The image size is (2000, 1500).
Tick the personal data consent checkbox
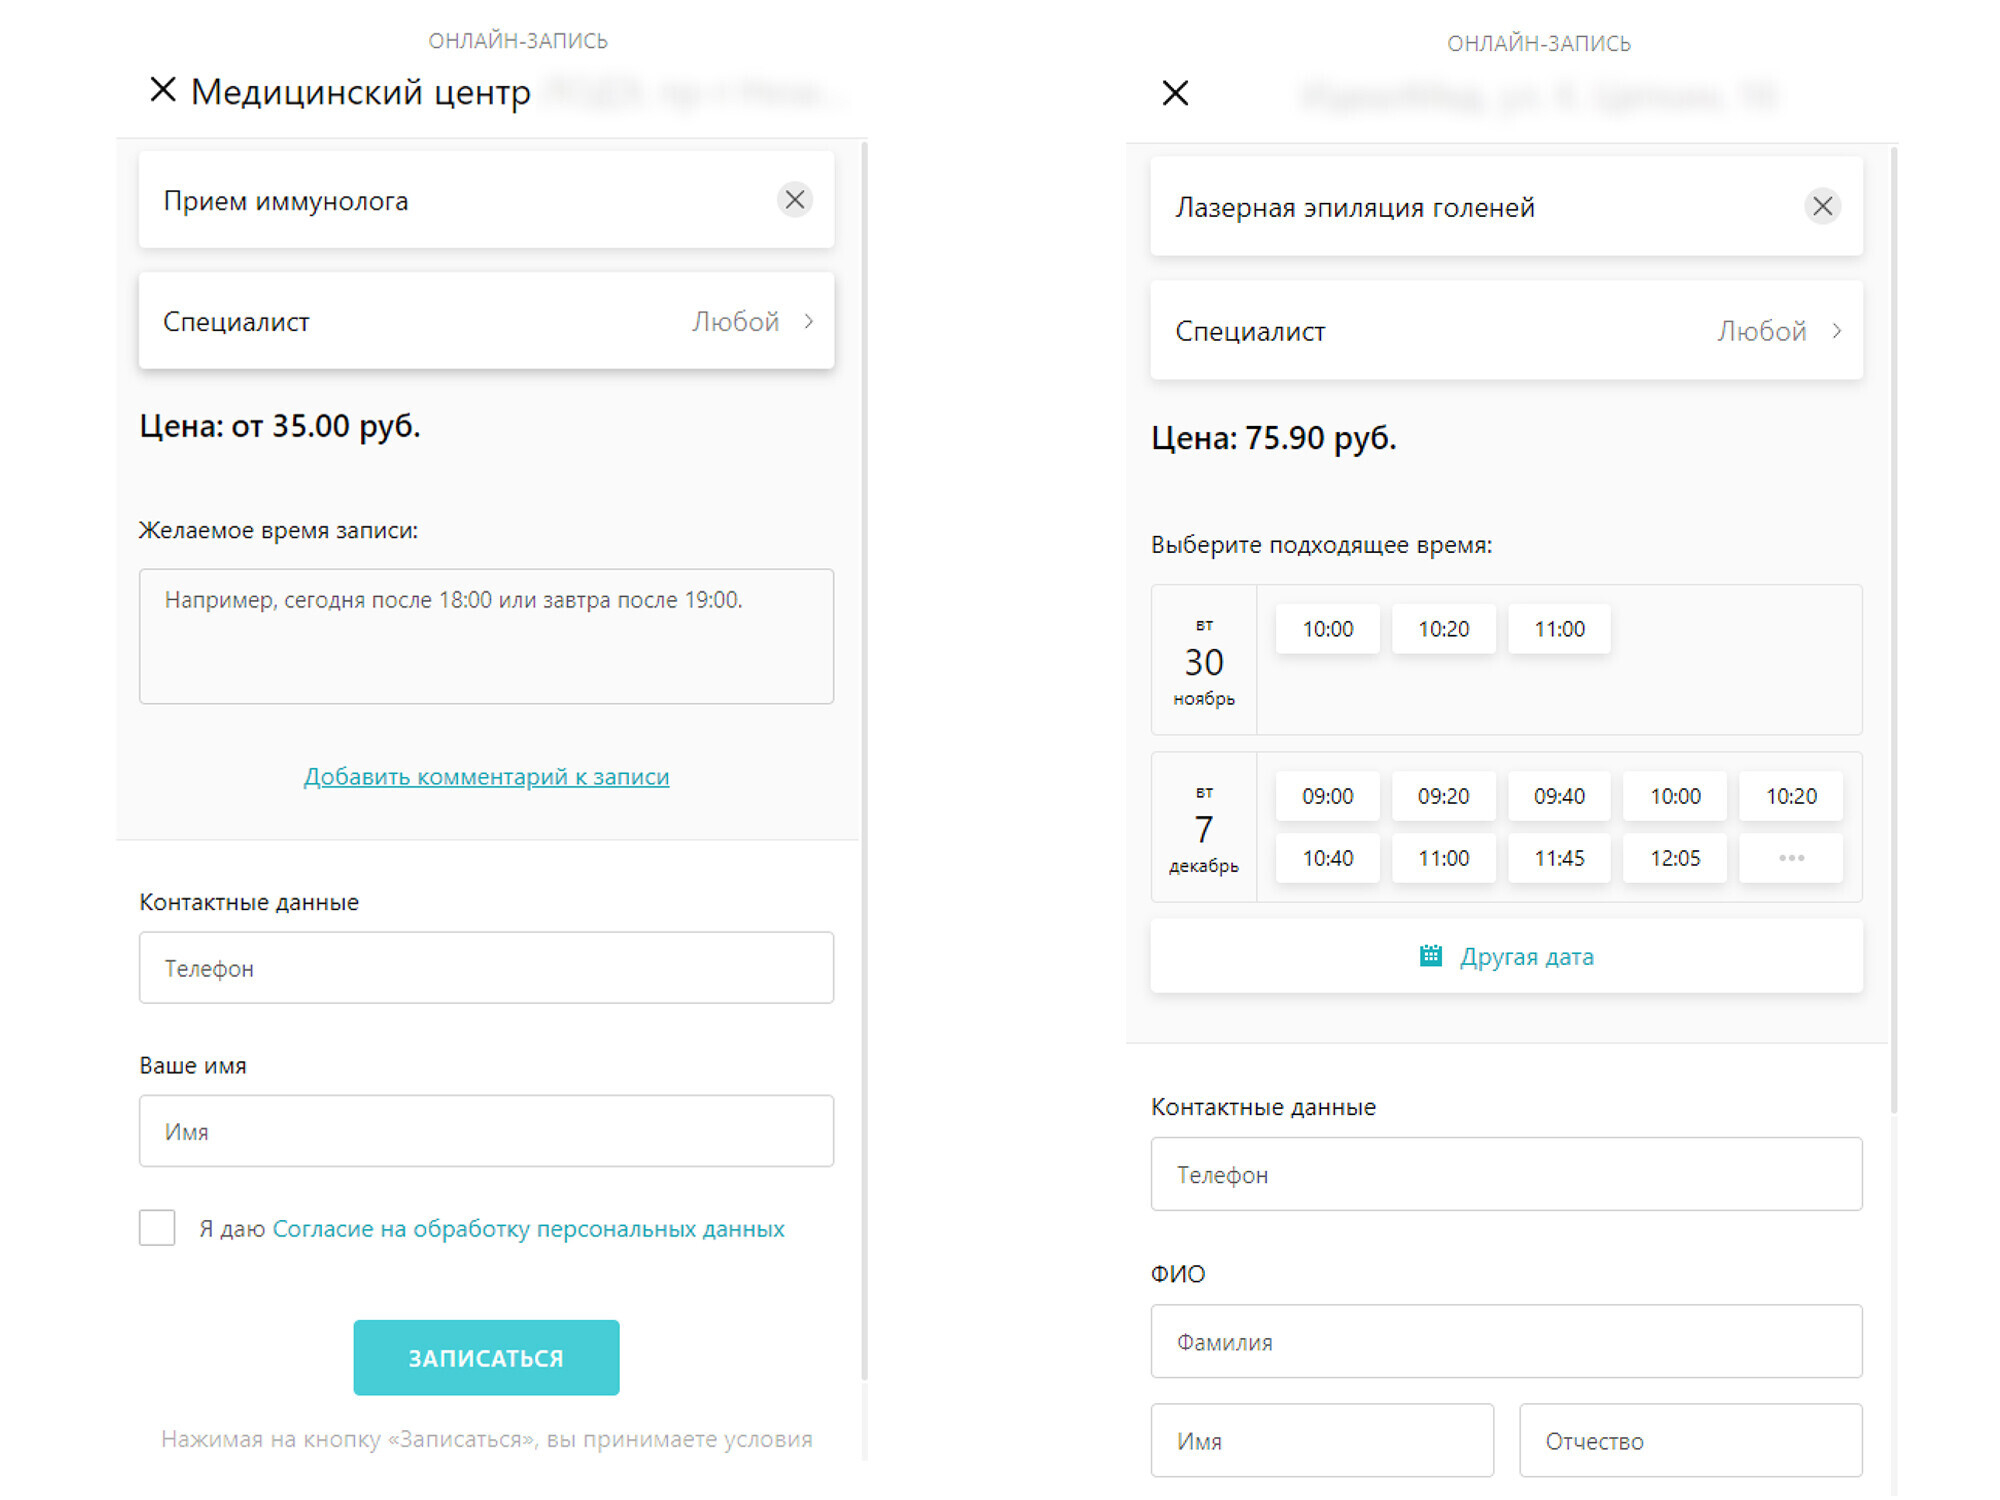[x=157, y=1227]
